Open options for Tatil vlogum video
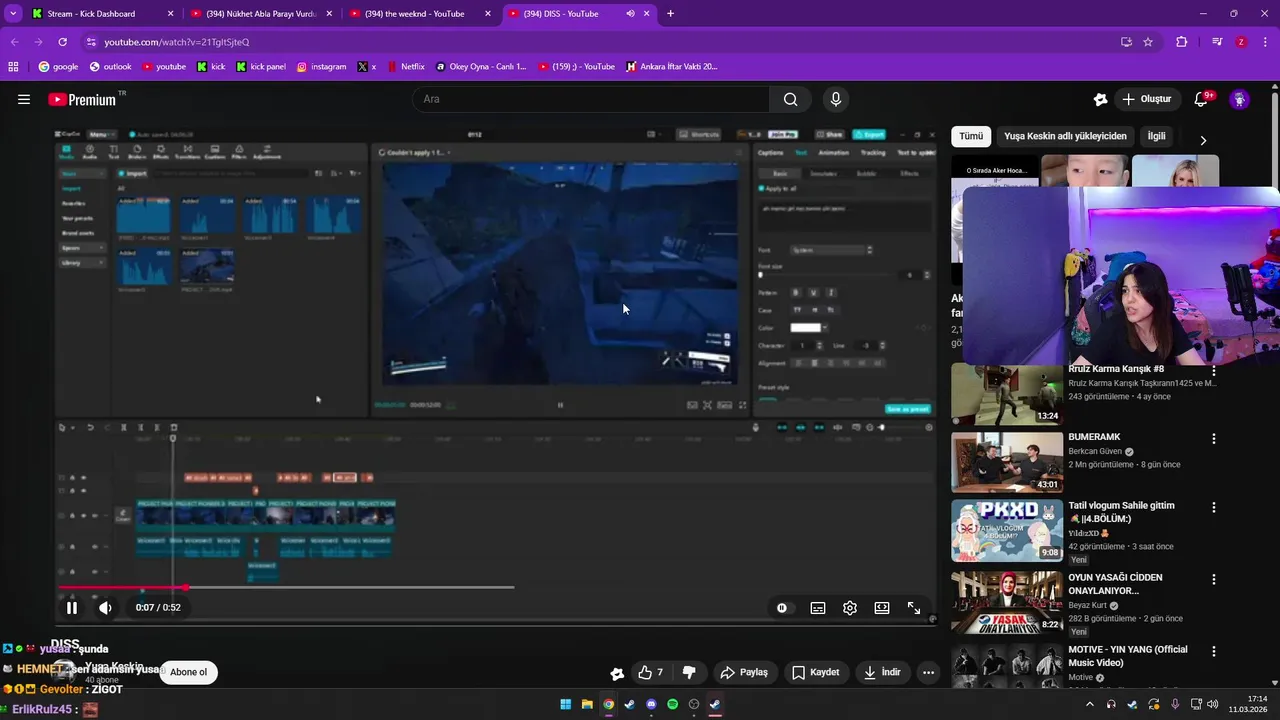The width and height of the screenshot is (1280, 720). [x=1214, y=507]
